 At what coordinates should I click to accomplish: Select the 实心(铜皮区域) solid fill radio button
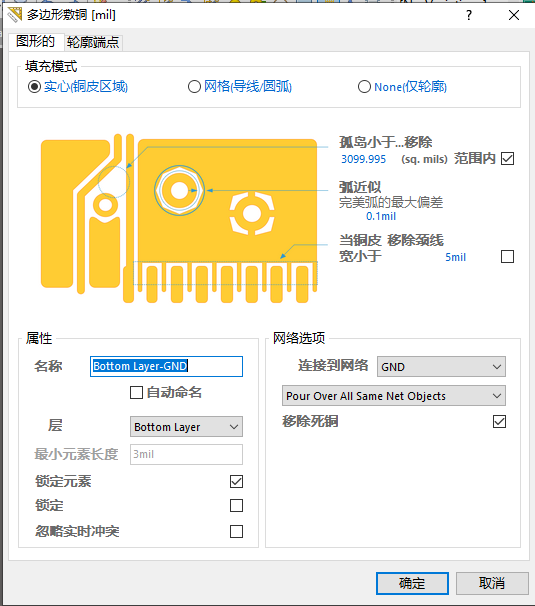point(34,87)
